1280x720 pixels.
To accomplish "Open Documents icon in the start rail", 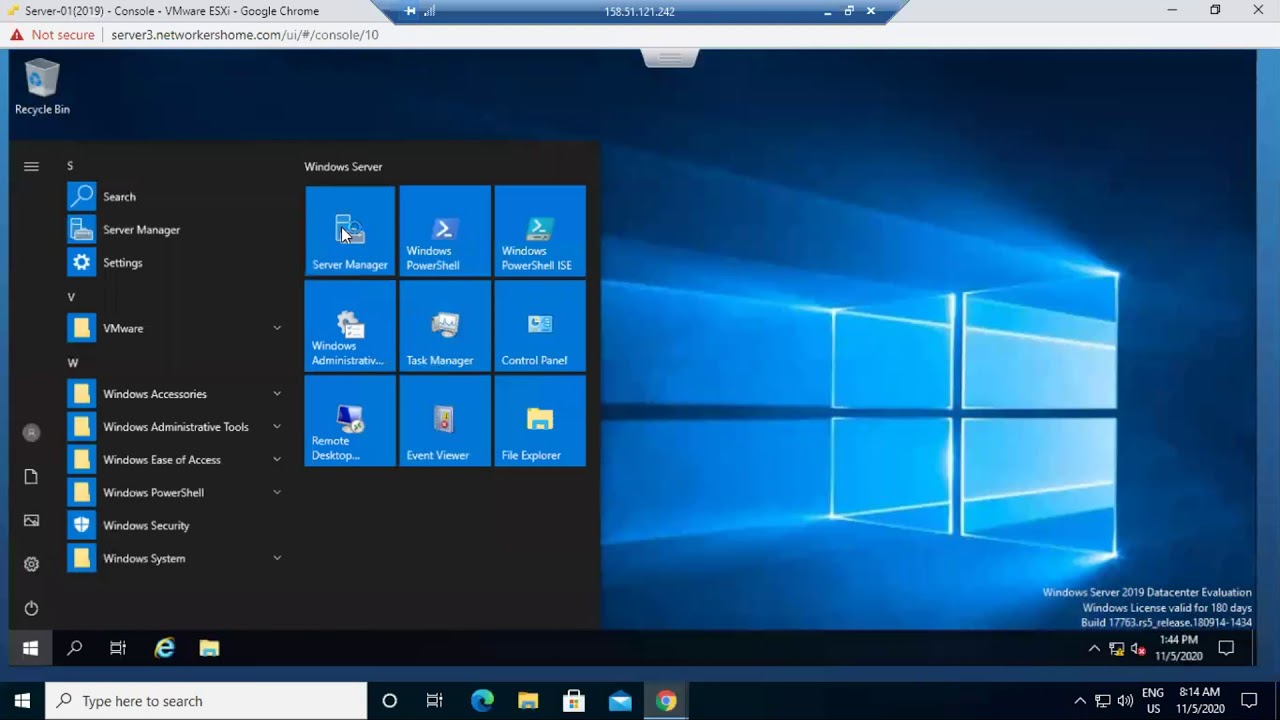I will (x=31, y=477).
